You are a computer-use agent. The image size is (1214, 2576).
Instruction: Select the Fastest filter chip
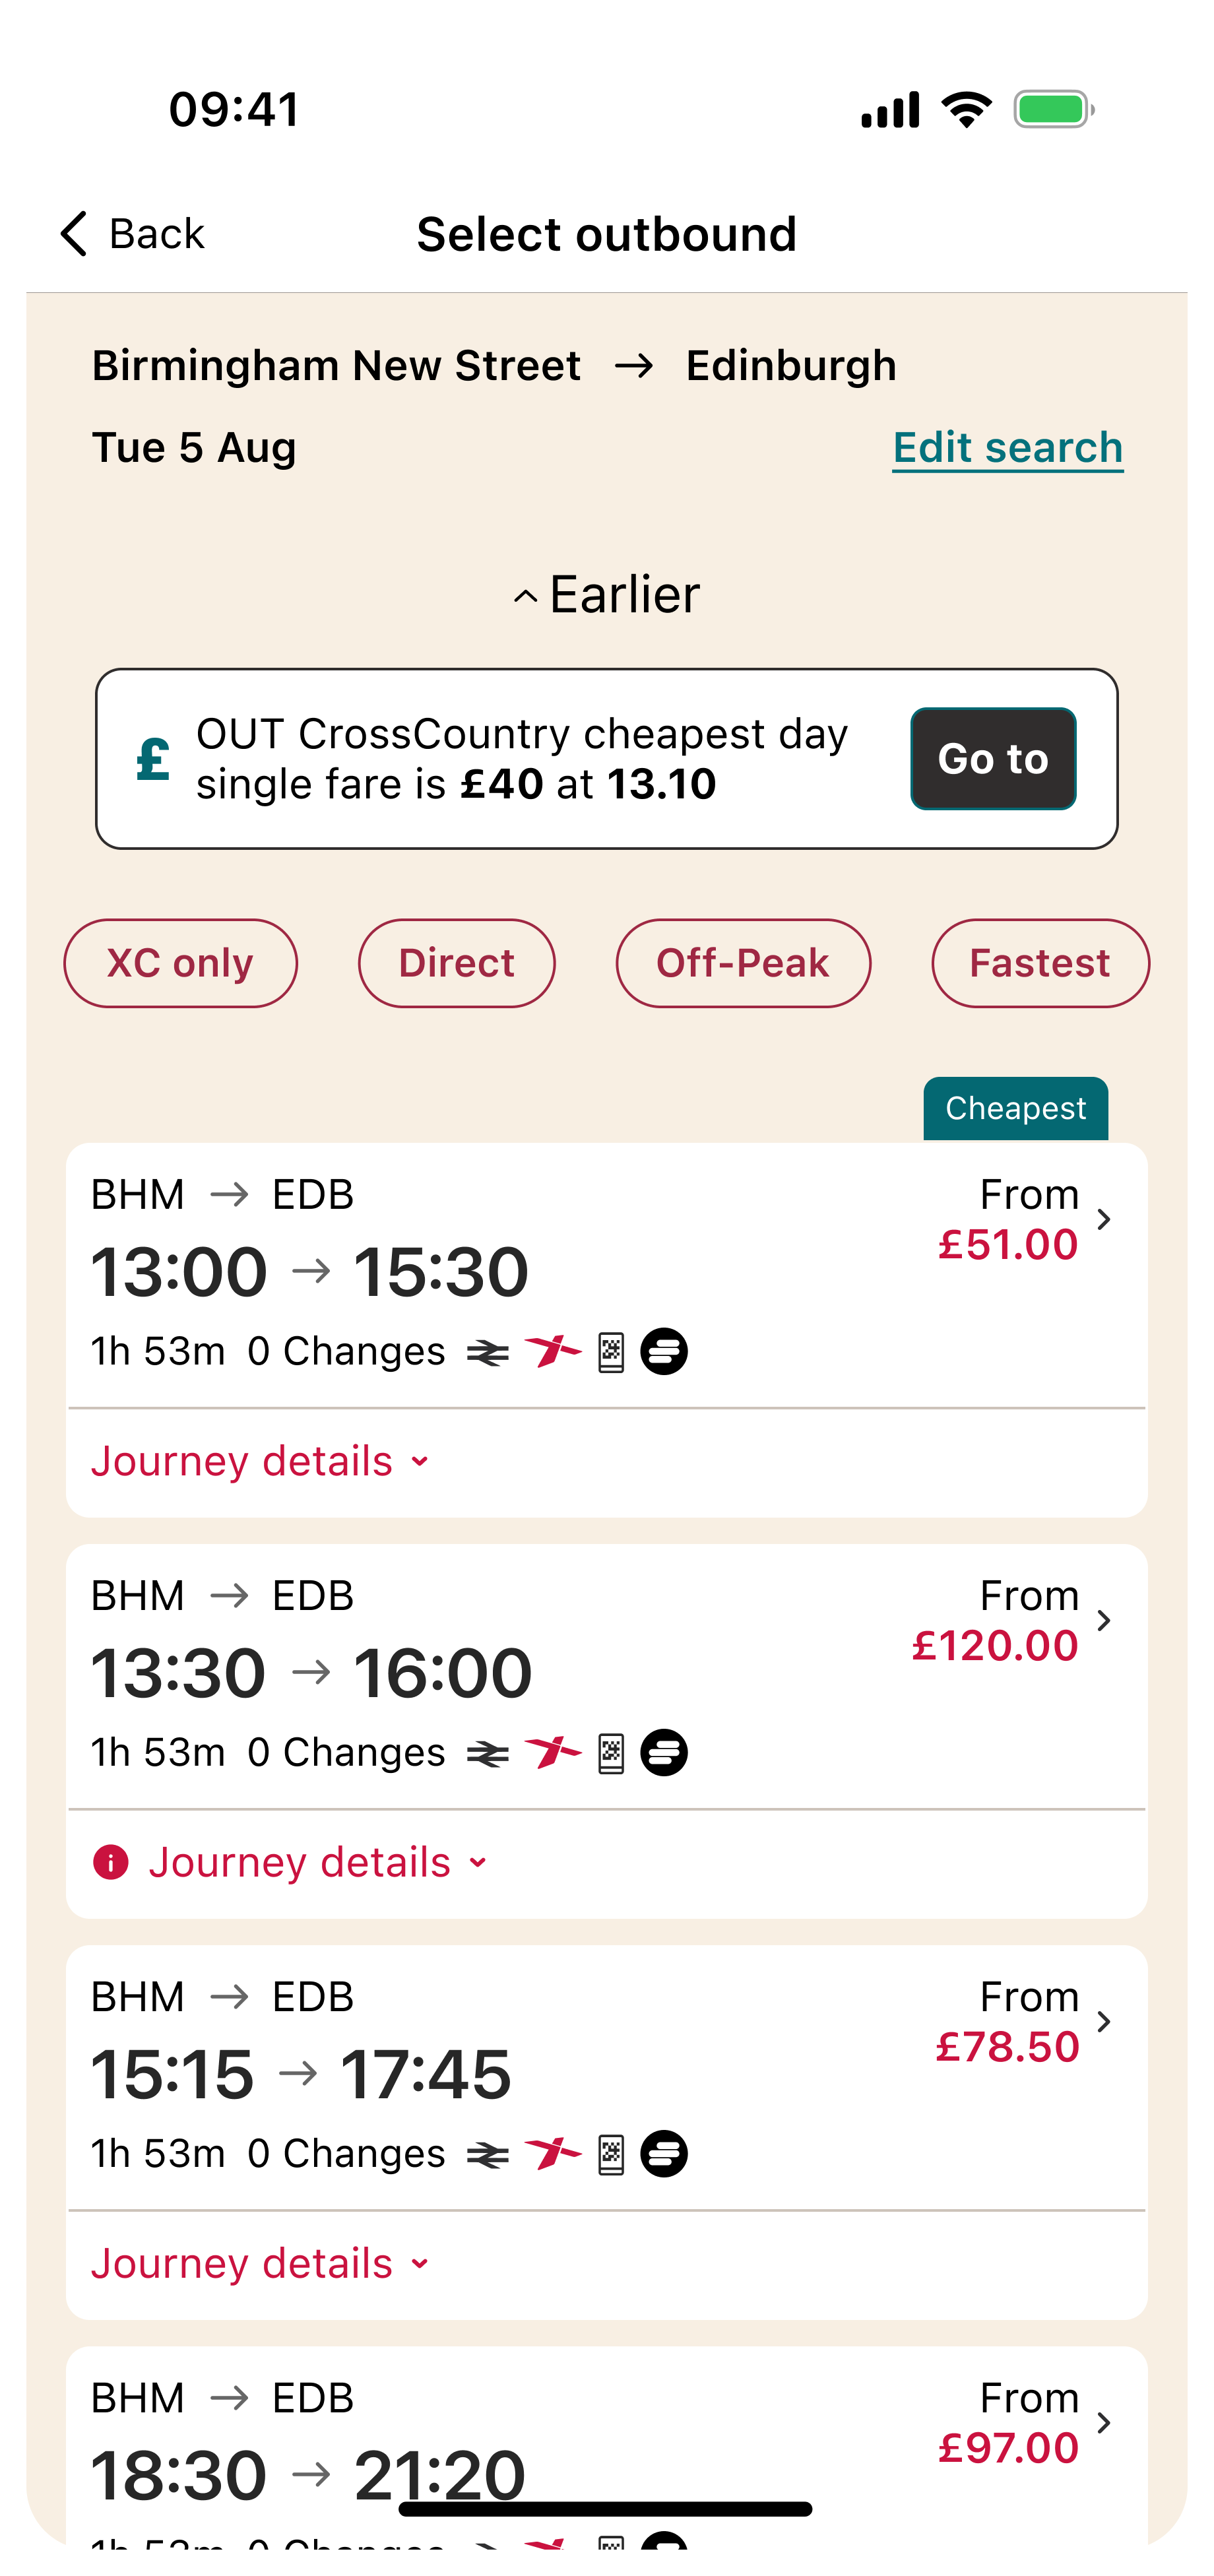pos(1040,963)
